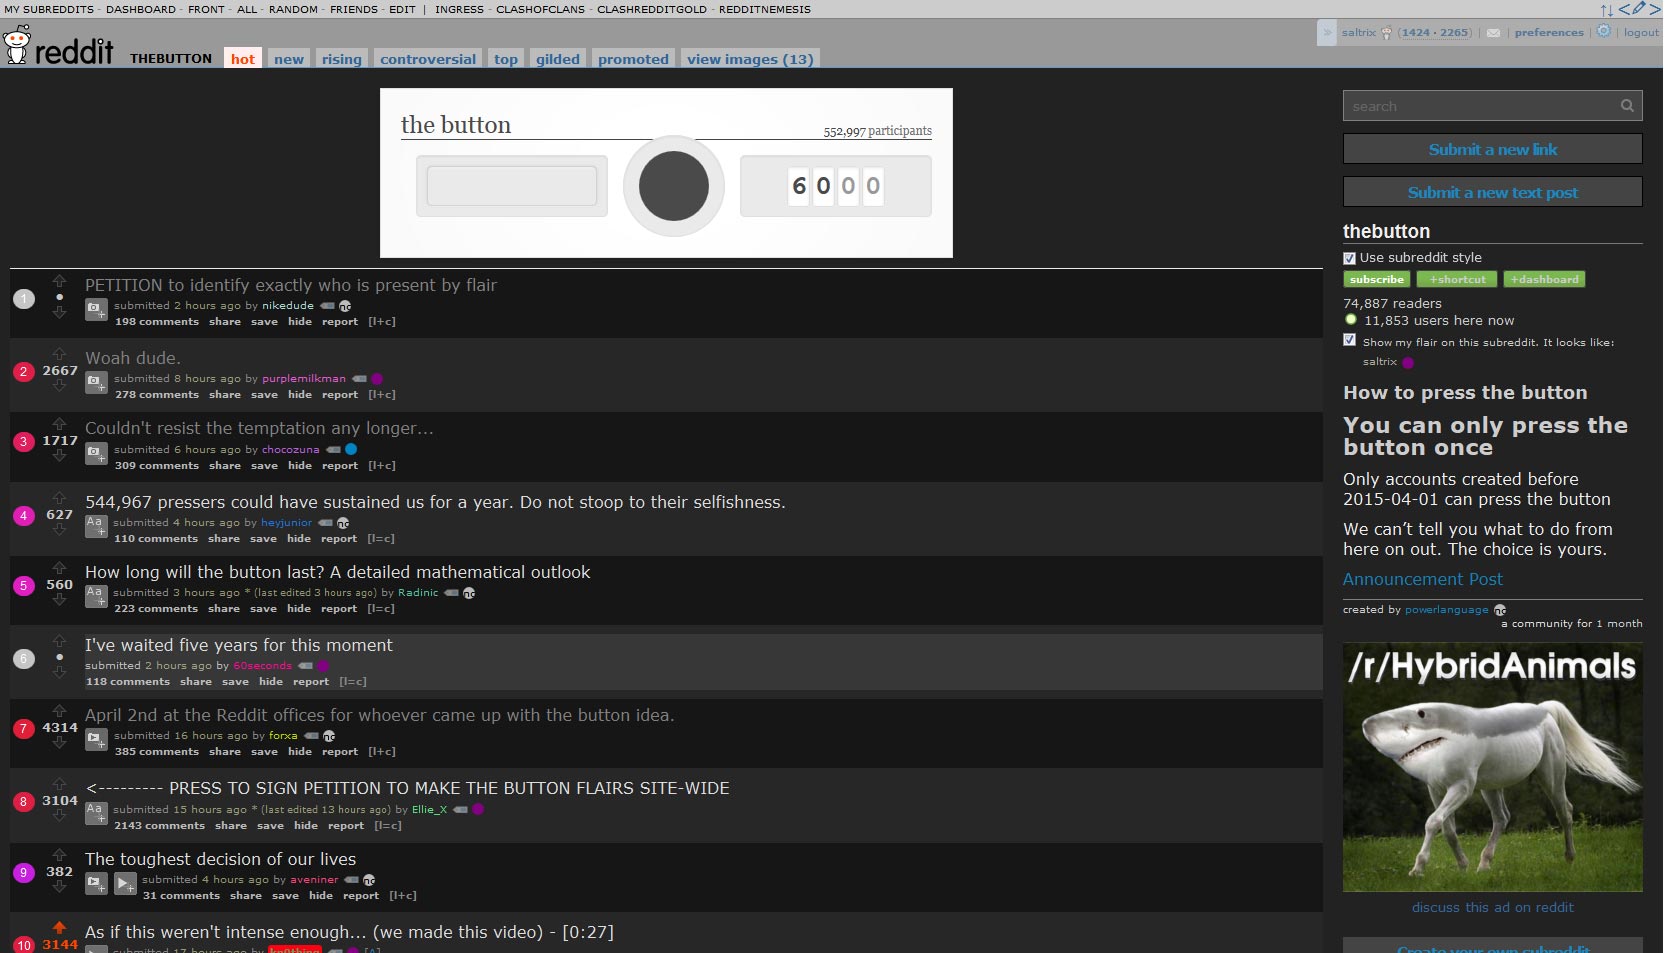Click the RES tag icon beside nikedude
1680x953 pixels.
(x=327, y=306)
